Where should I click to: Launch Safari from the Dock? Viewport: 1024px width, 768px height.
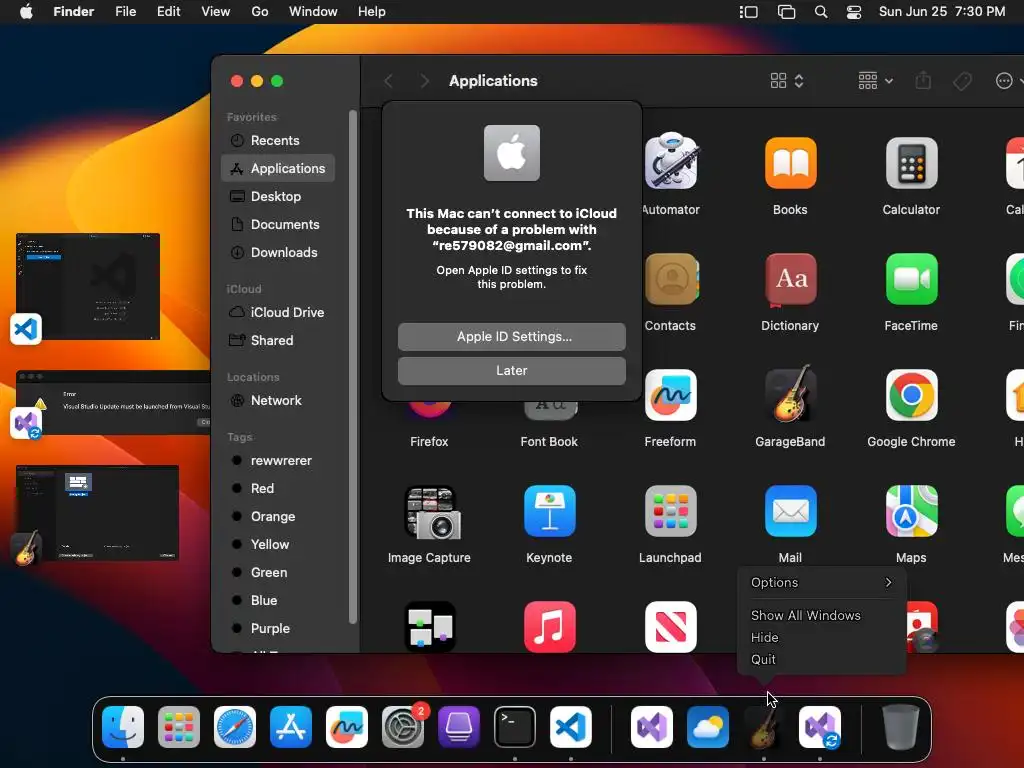click(235, 727)
